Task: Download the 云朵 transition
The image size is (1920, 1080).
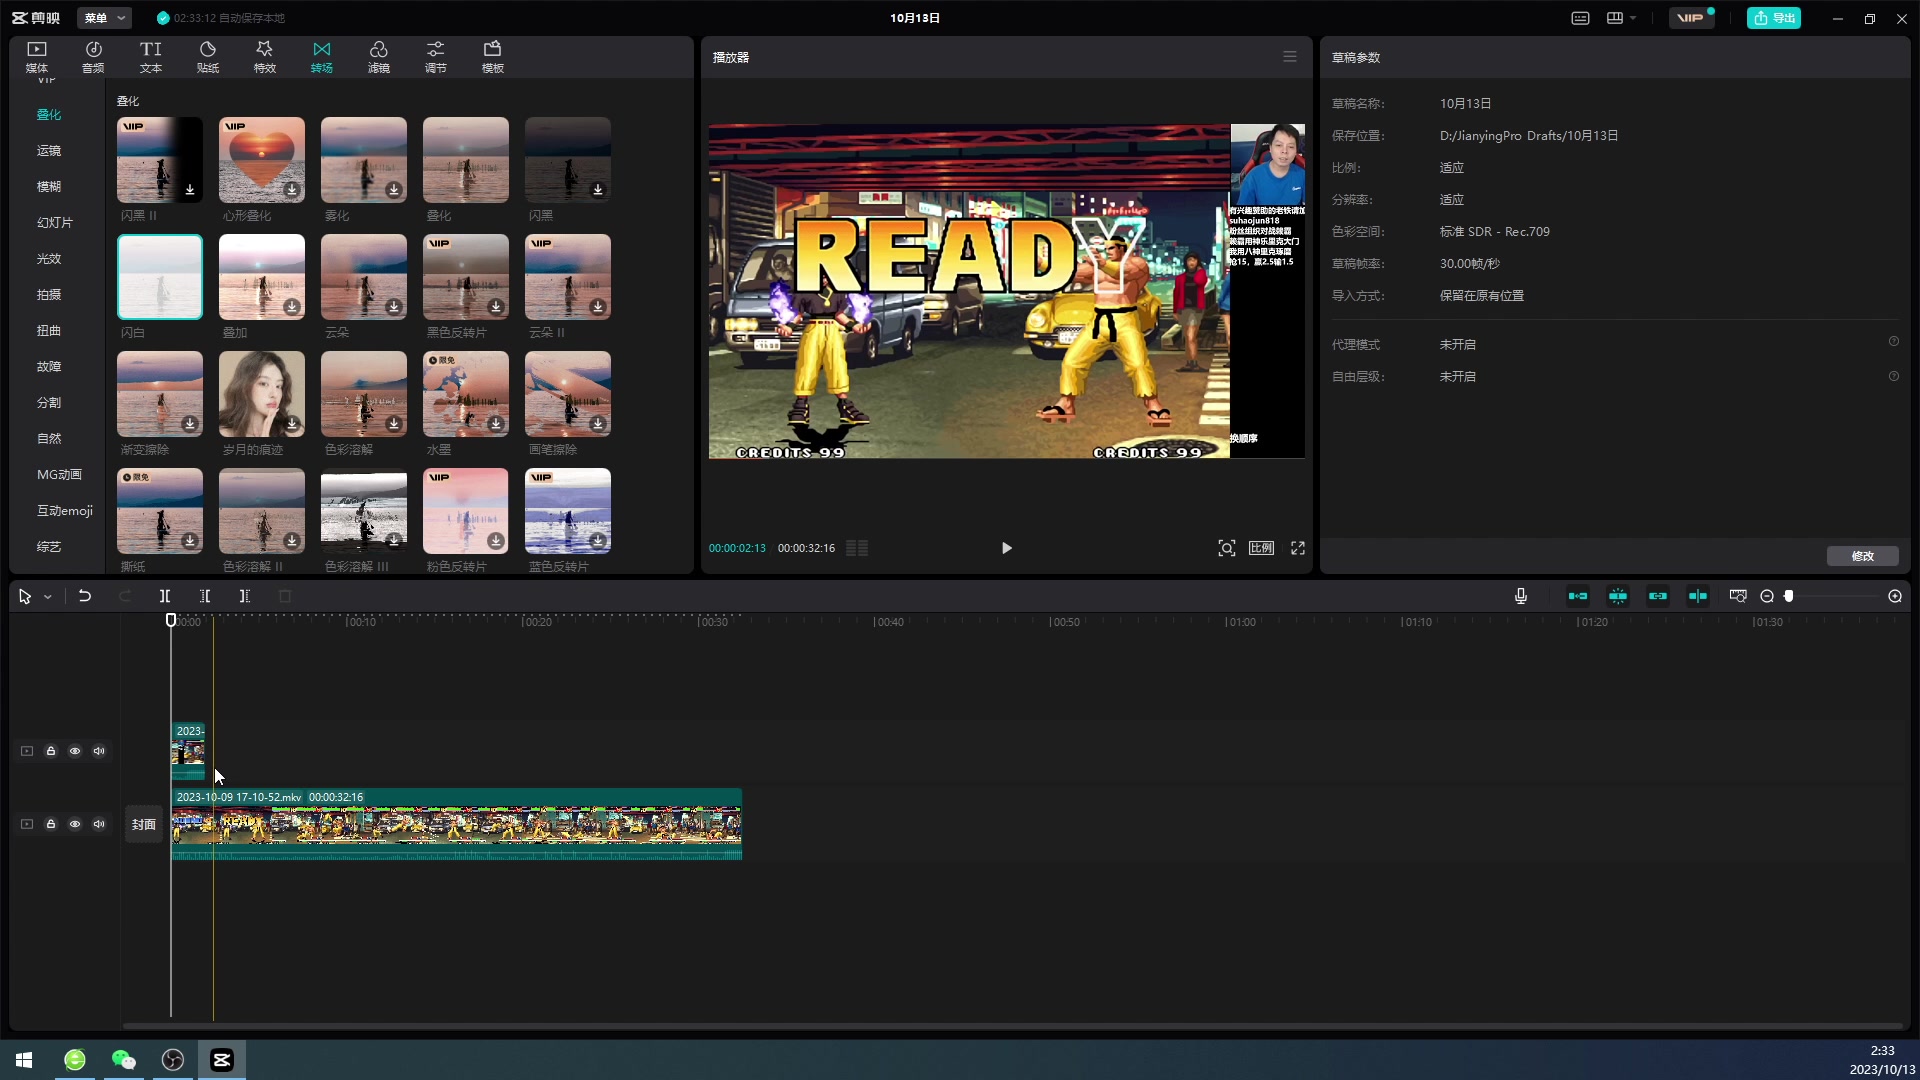Action: pos(394,307)
